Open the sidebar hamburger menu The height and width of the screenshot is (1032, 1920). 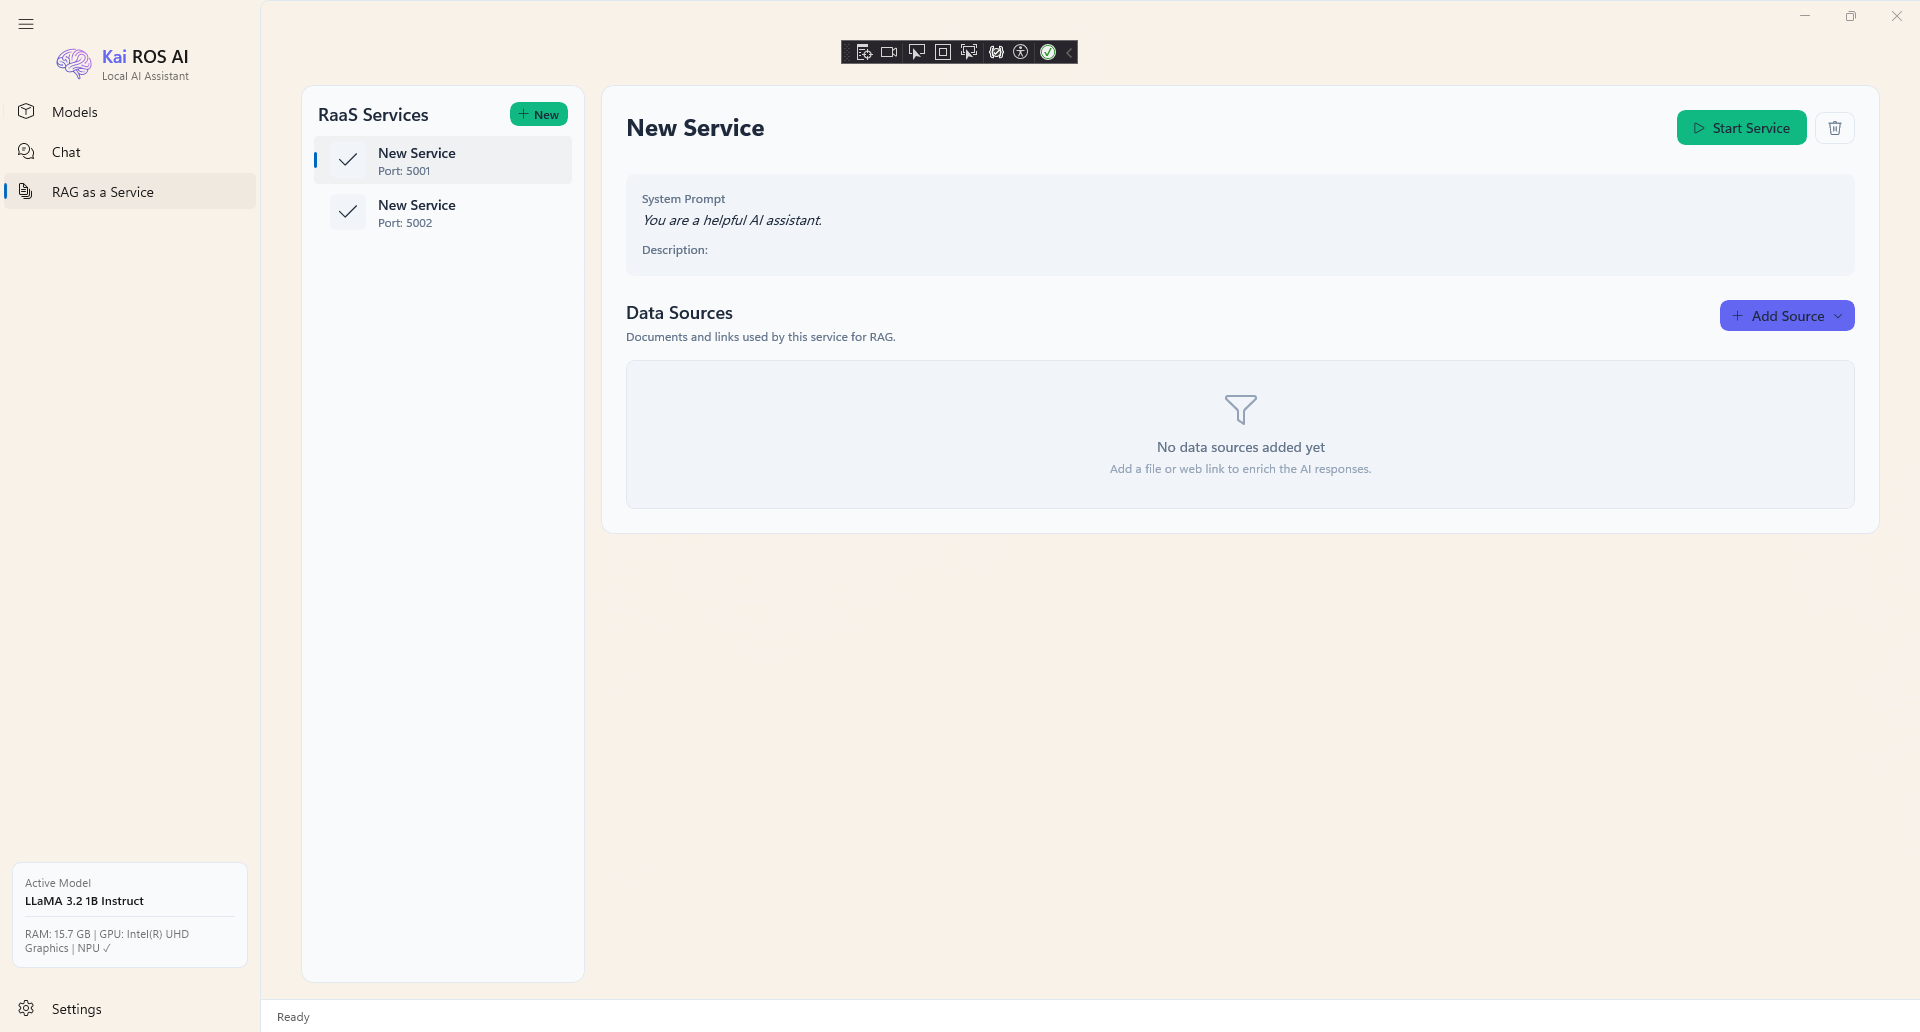coord(26,24)
